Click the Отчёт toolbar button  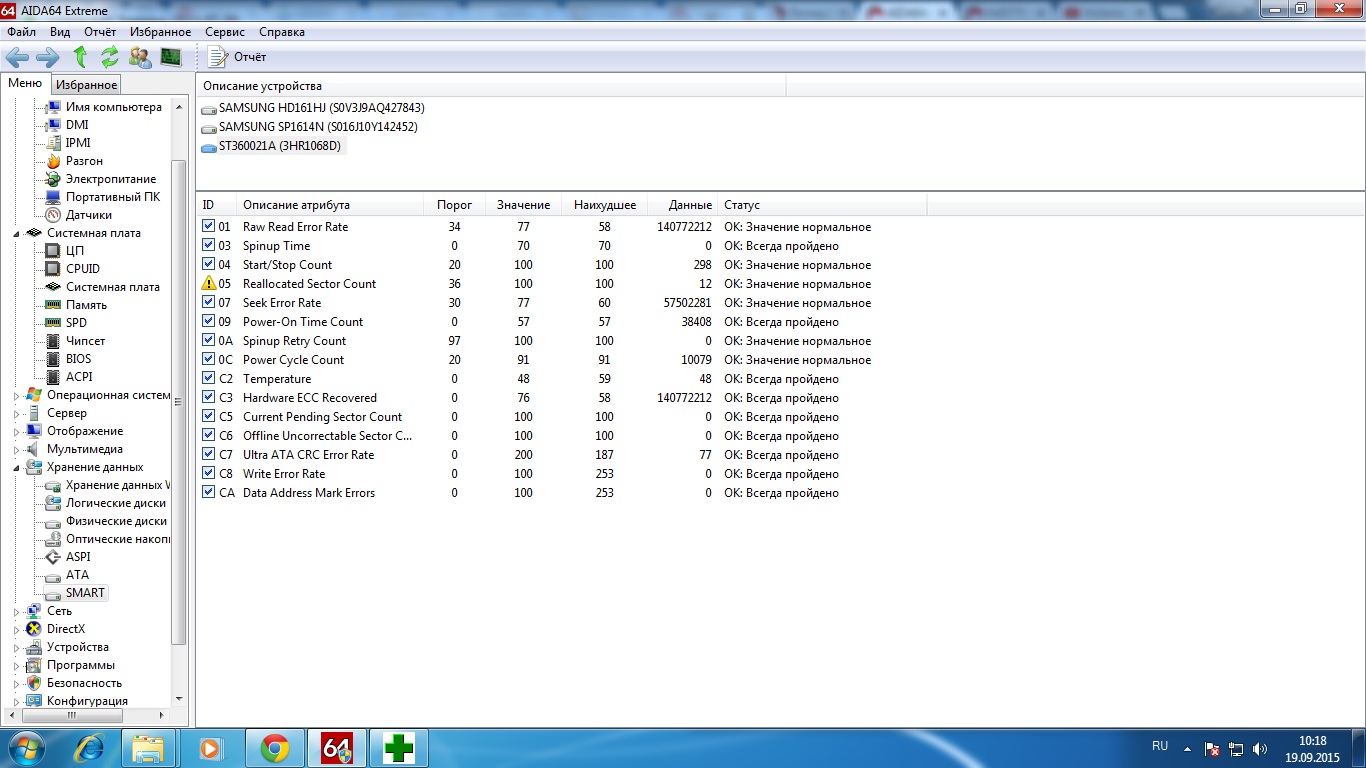click(x=239, y=57)
